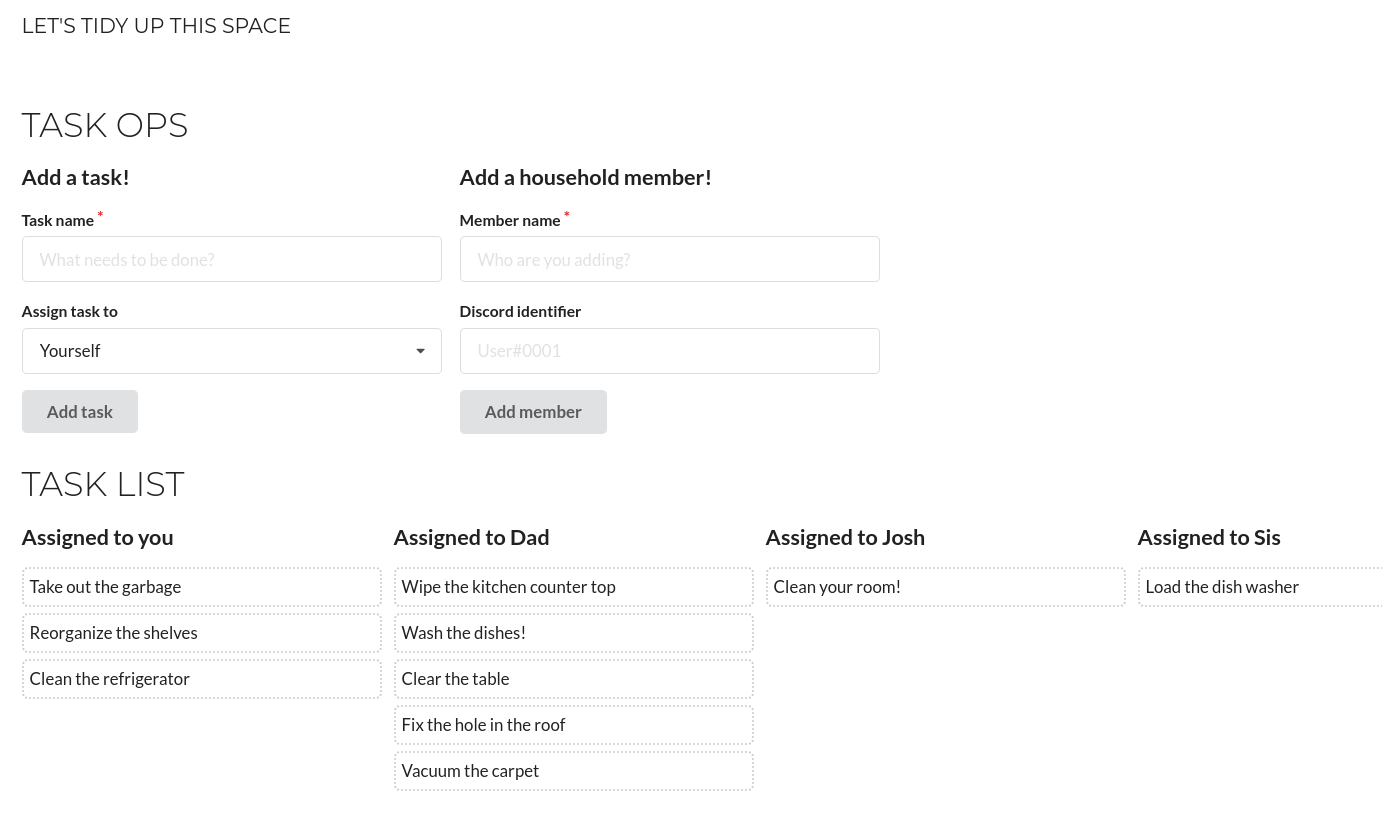The image size is (1382, 824).
Task: Click Josh's Clean your room! task
Action: tap(945, 587)
